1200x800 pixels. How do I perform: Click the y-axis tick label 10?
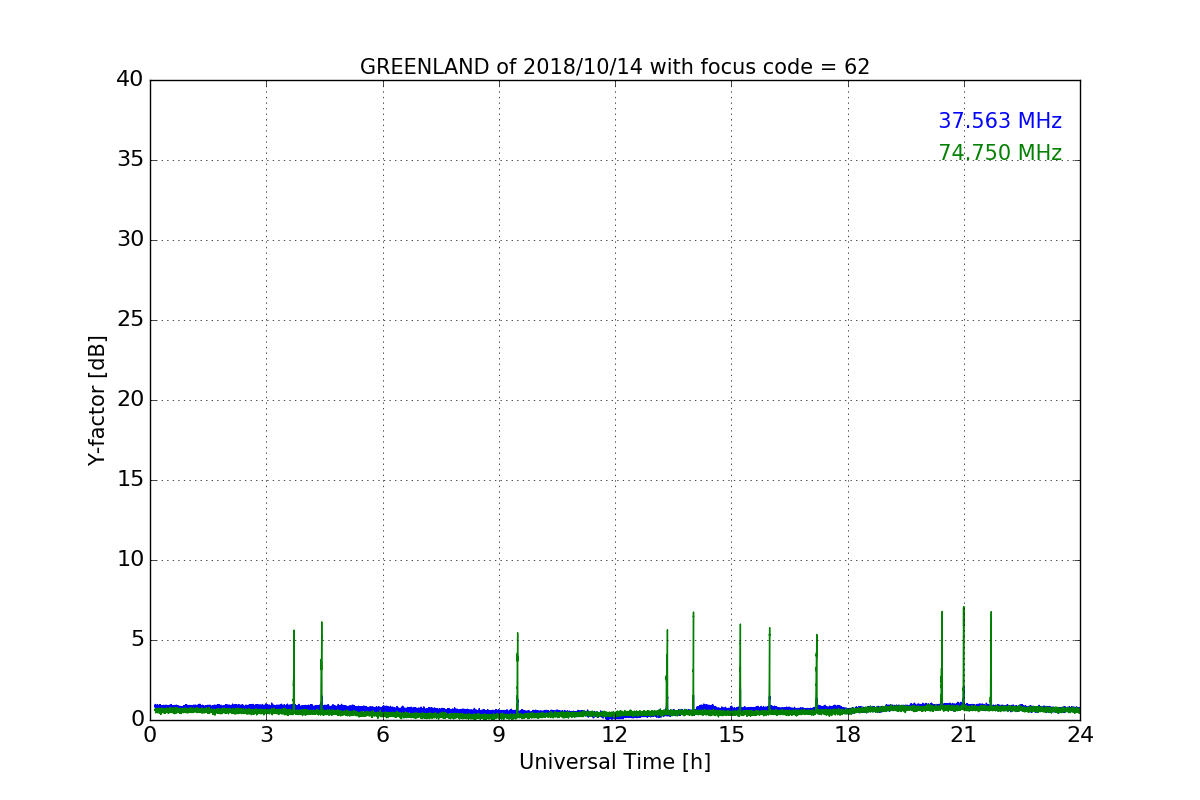pos(130,559)
